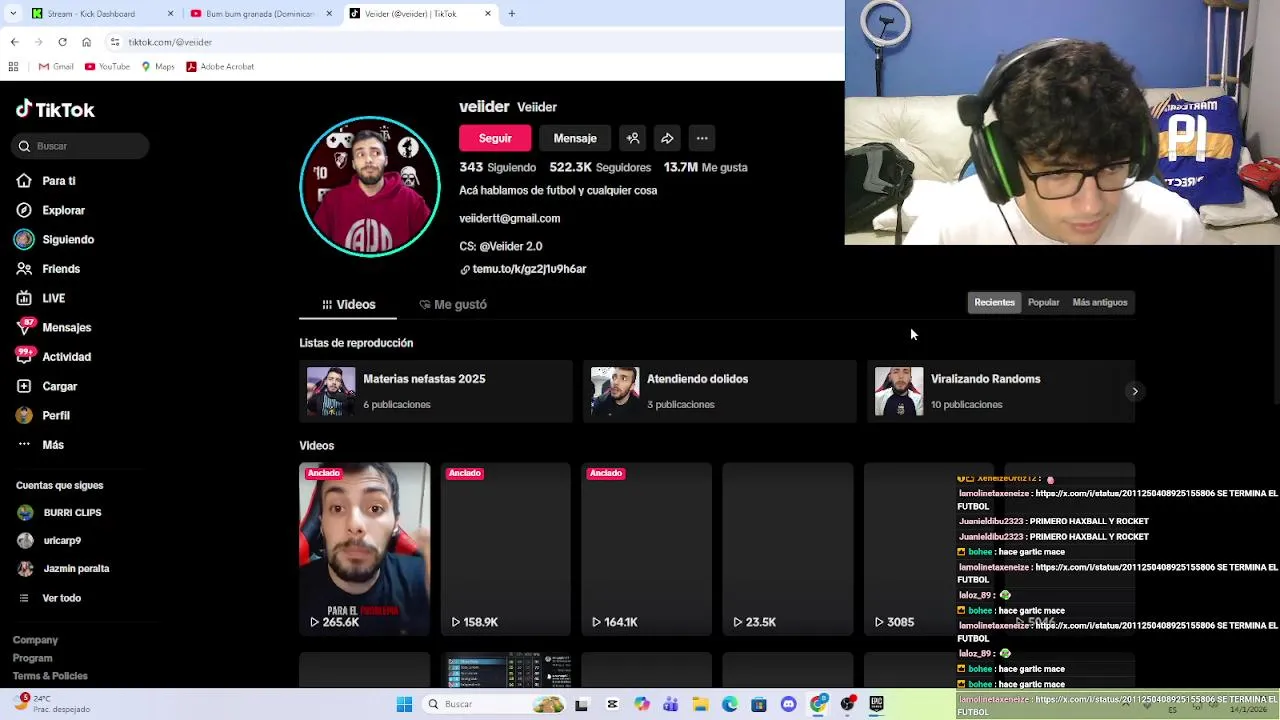Screen dimensions: 1280x720
Task: Expand Terms & Policies footer section
Action: 50,676
